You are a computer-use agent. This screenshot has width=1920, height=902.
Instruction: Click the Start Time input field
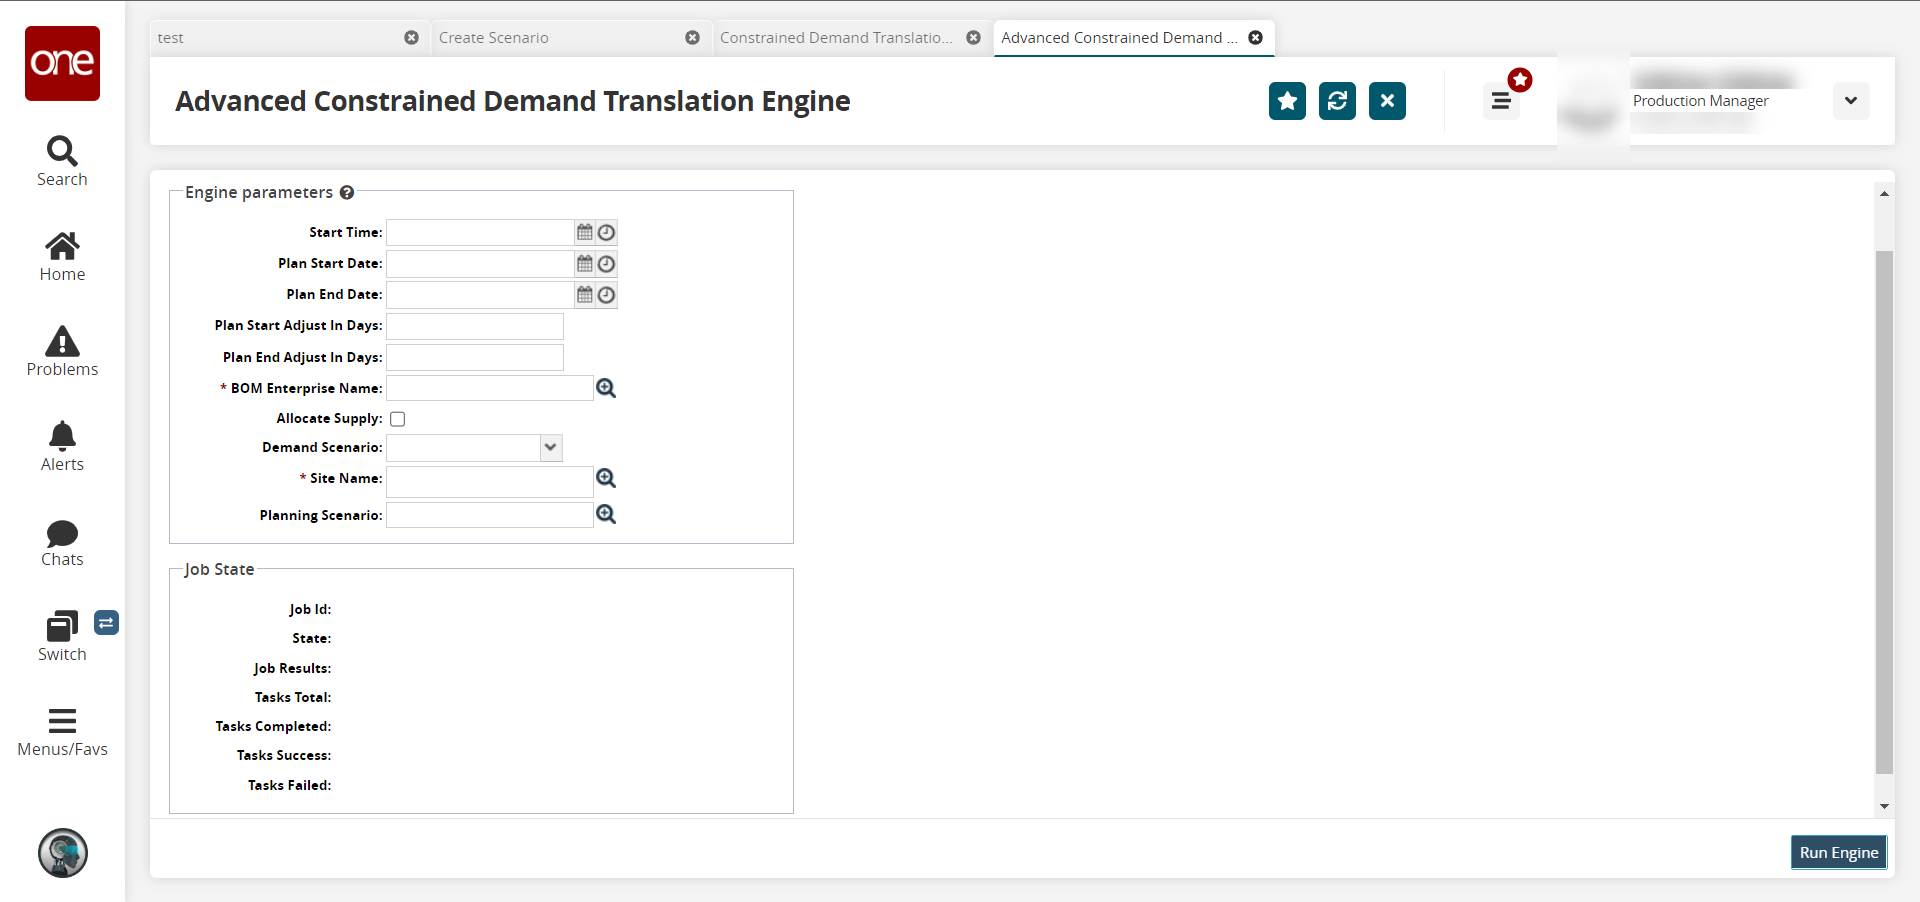[x=480, y=233]
